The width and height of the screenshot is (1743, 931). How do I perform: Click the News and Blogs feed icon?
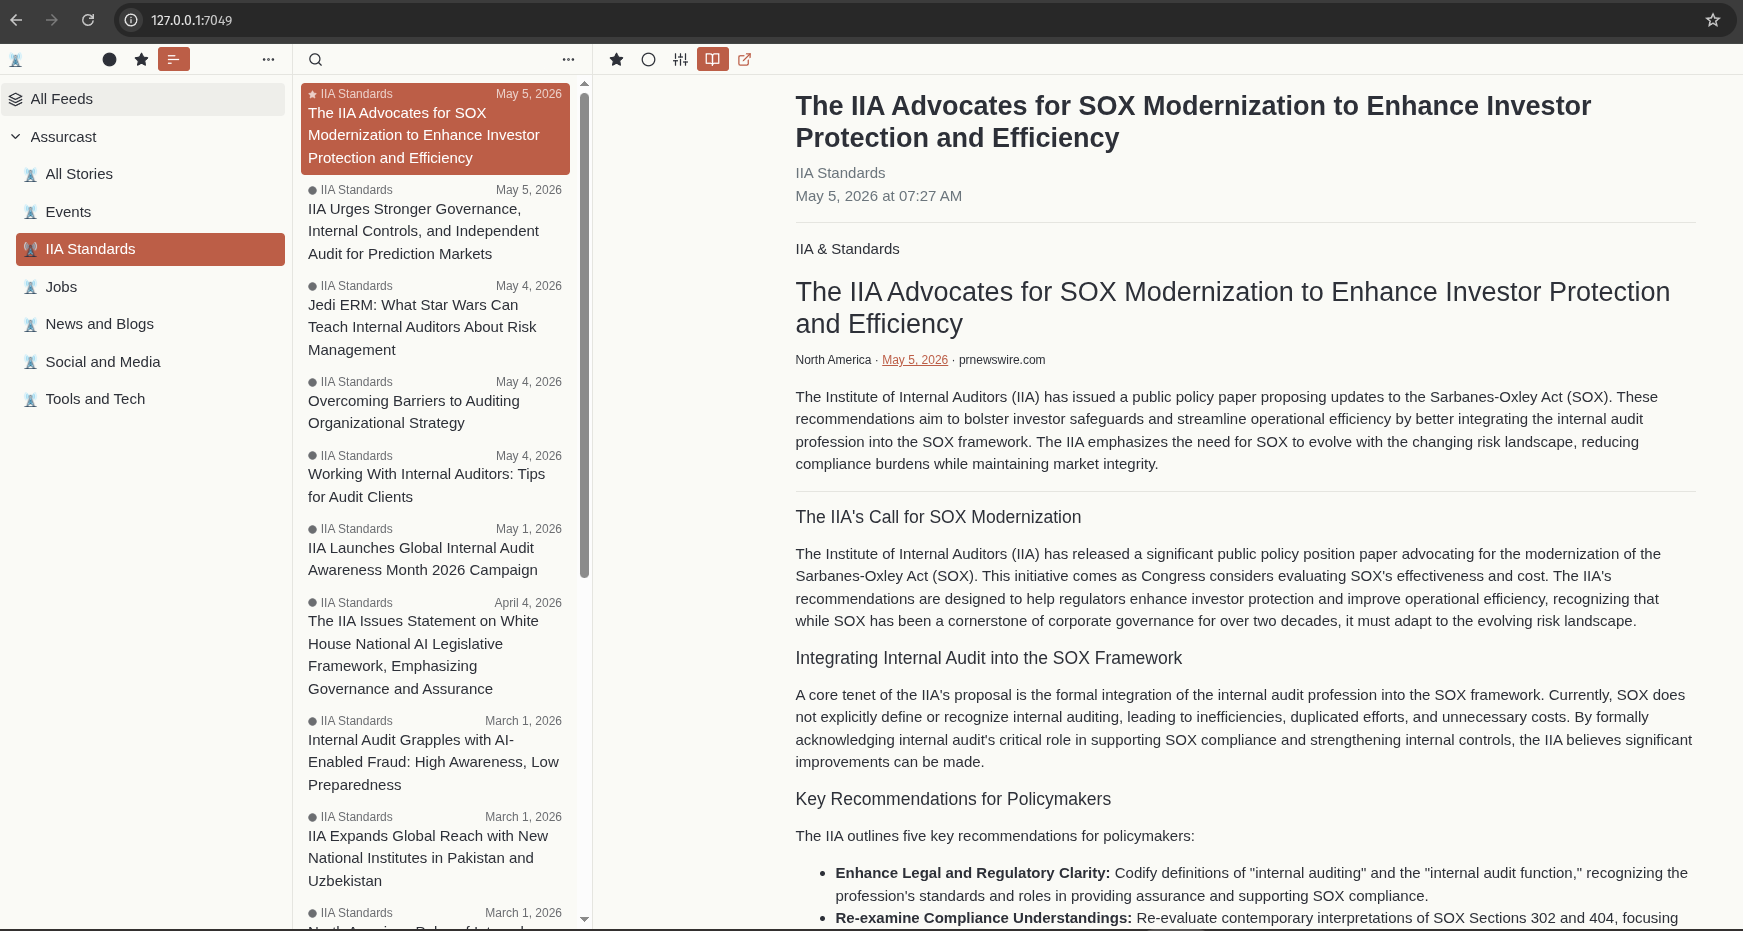[x=31, y=324]
